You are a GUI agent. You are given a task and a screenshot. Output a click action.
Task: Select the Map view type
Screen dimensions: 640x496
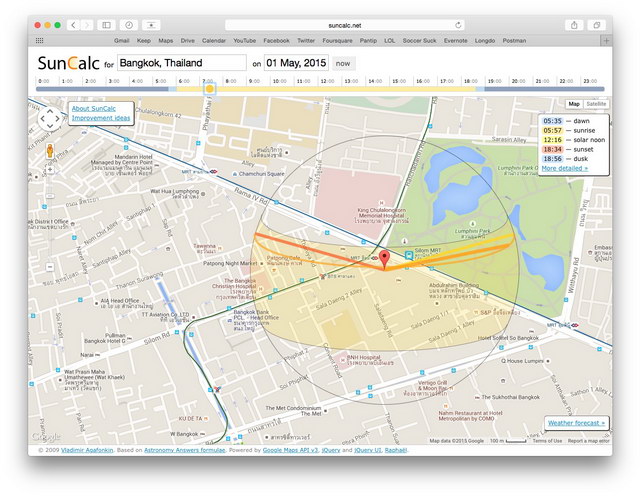(574, 103)
